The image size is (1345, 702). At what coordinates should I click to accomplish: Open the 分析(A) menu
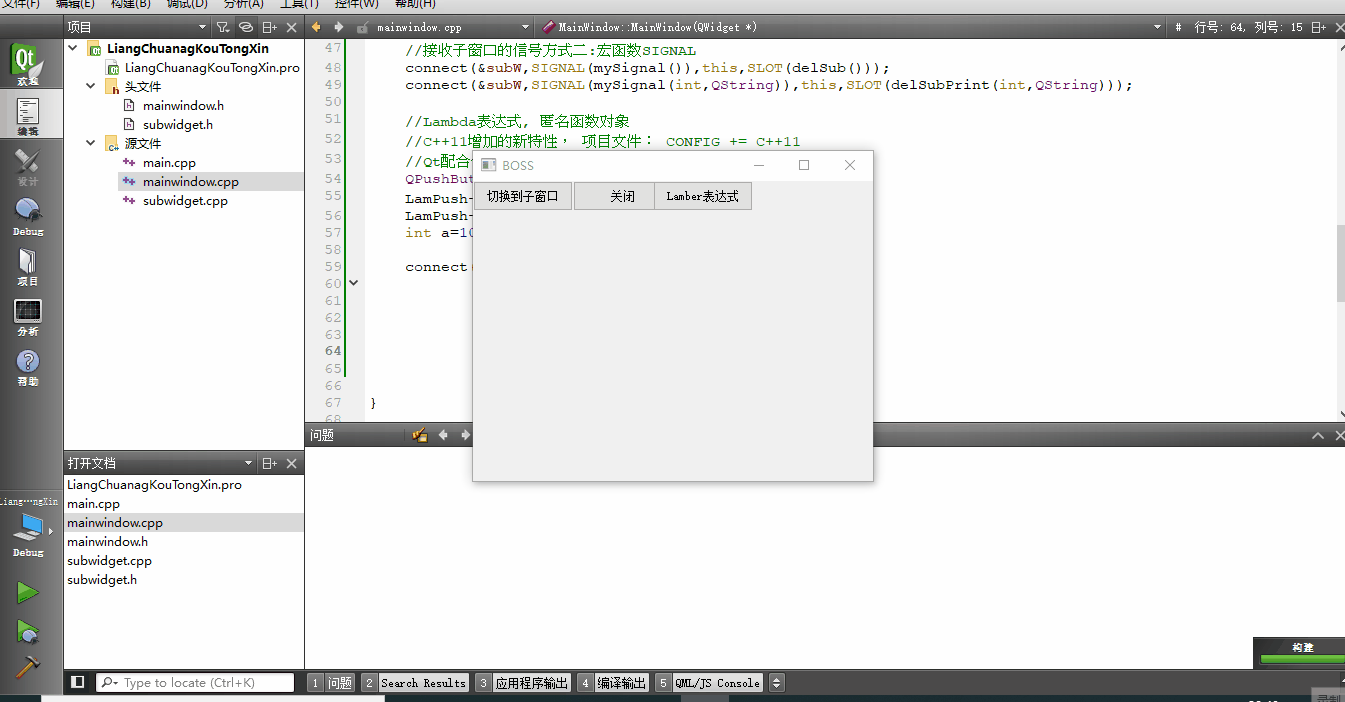pyautogui.click(x=243, y=4)
